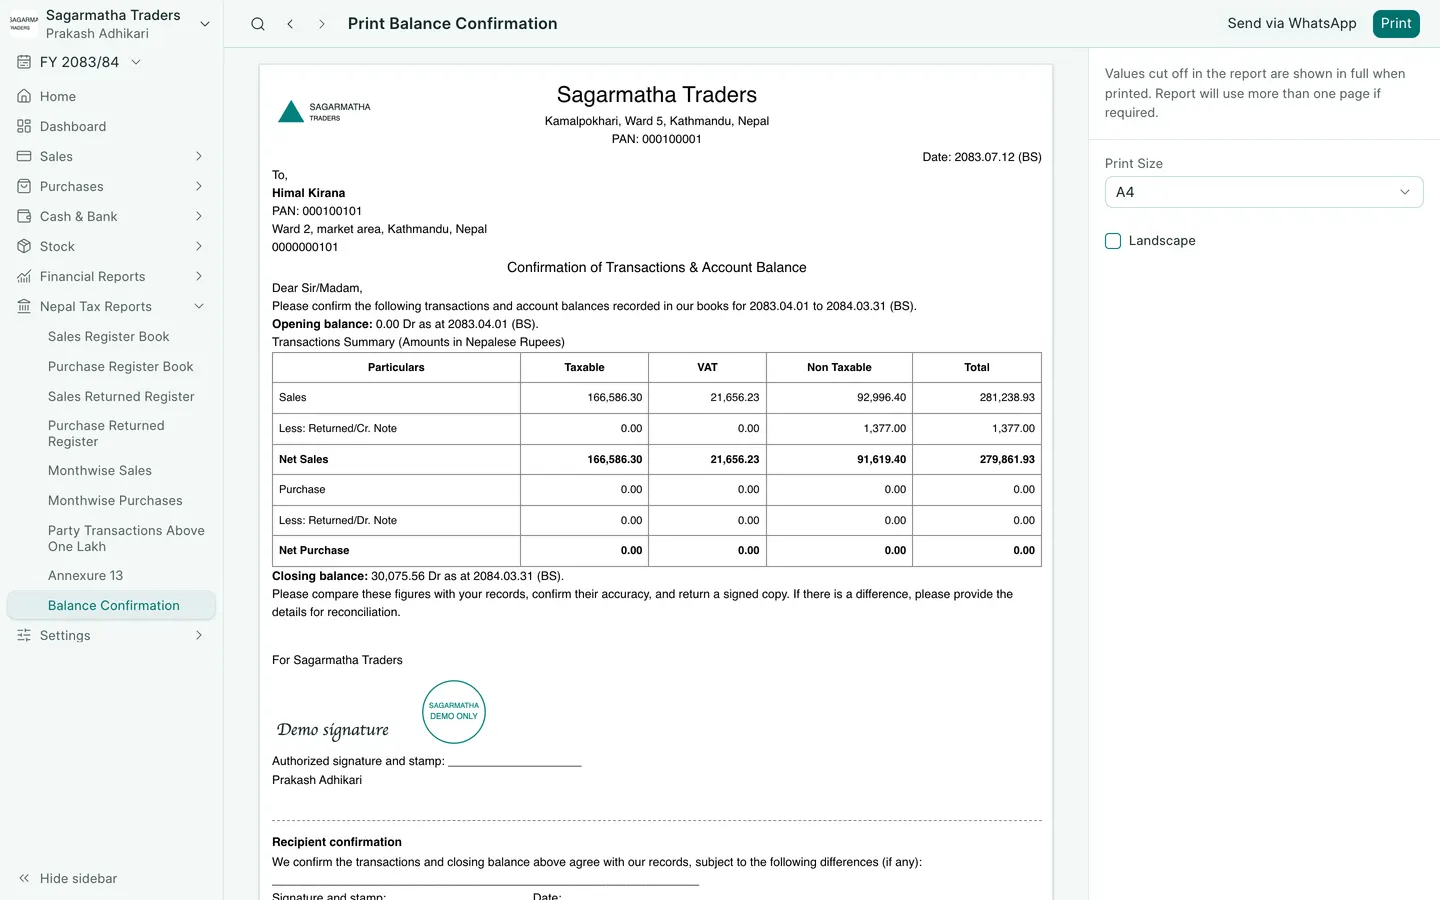1440x900 pixels.
Task: Click the search magnifier icon
Action: click(258, 24)
